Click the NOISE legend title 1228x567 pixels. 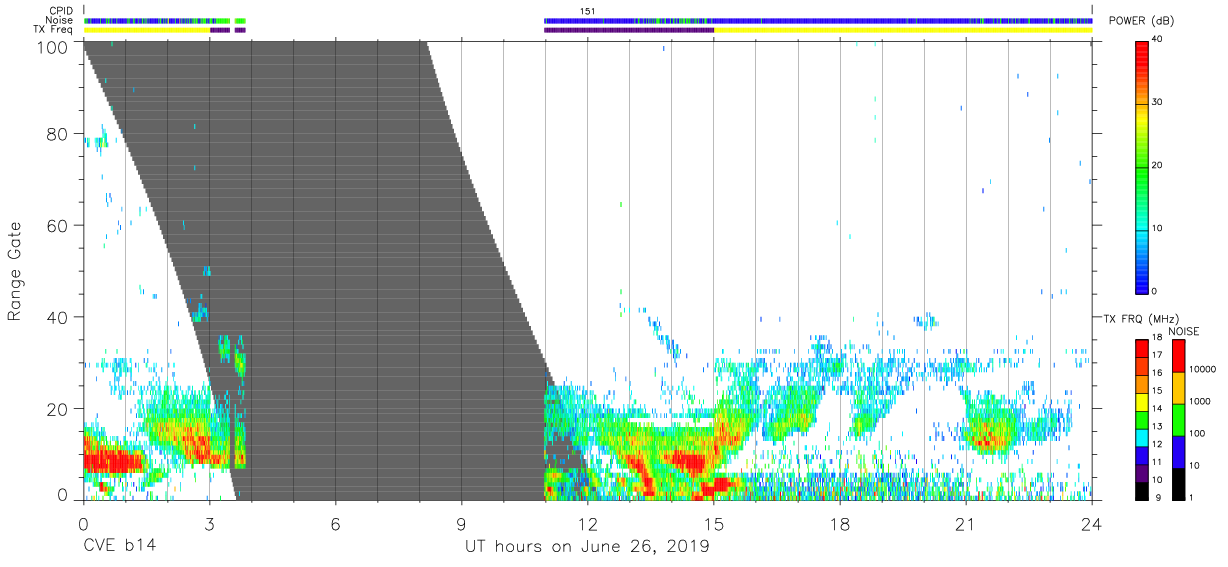(1184, 331)
